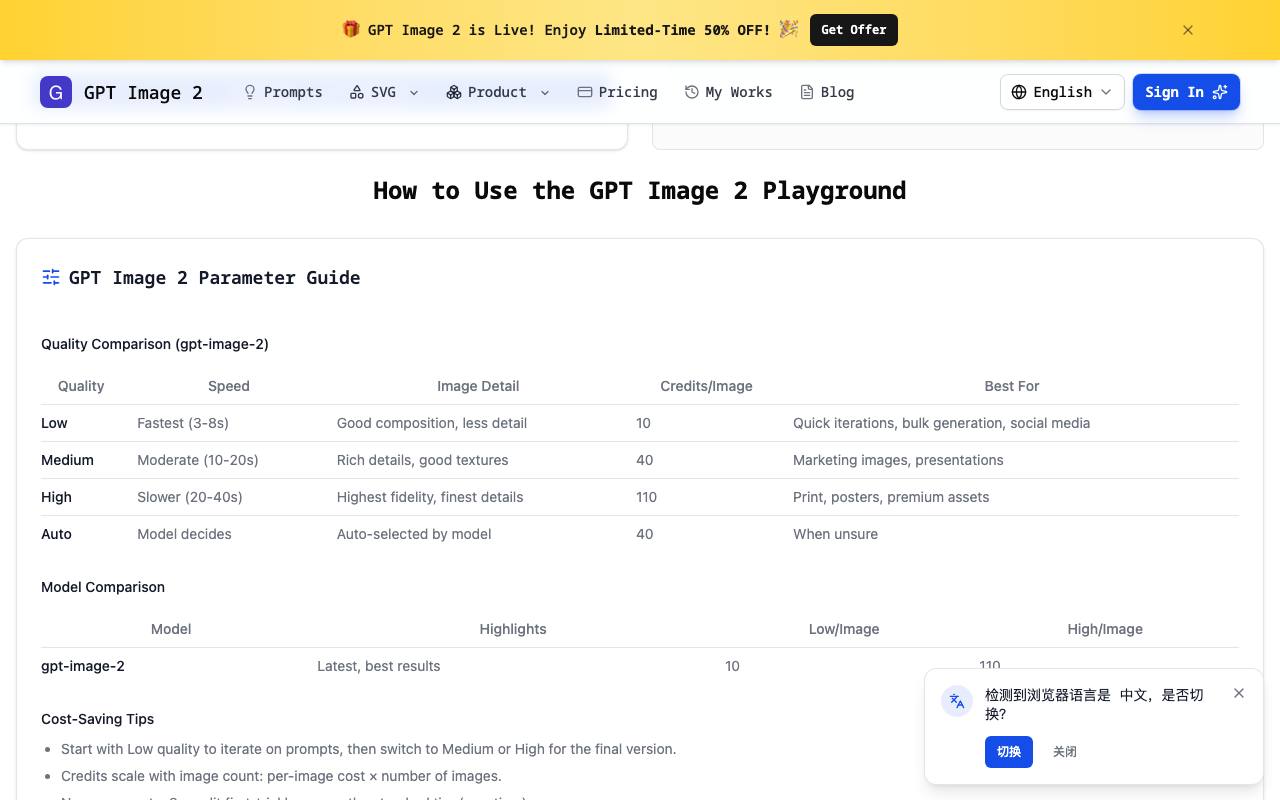Viewport: 1280px width, 800px height.
Task: Click the Sign In button
Action: 1186,92
